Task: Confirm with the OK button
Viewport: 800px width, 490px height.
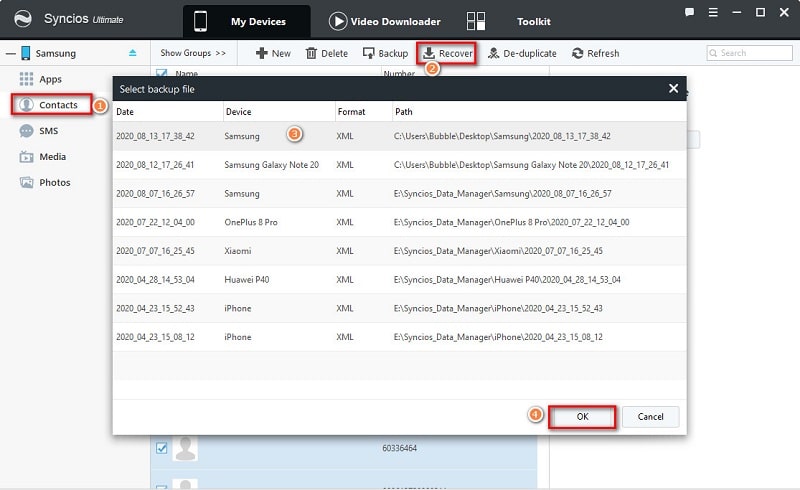Action: click(x=582, y=416)
